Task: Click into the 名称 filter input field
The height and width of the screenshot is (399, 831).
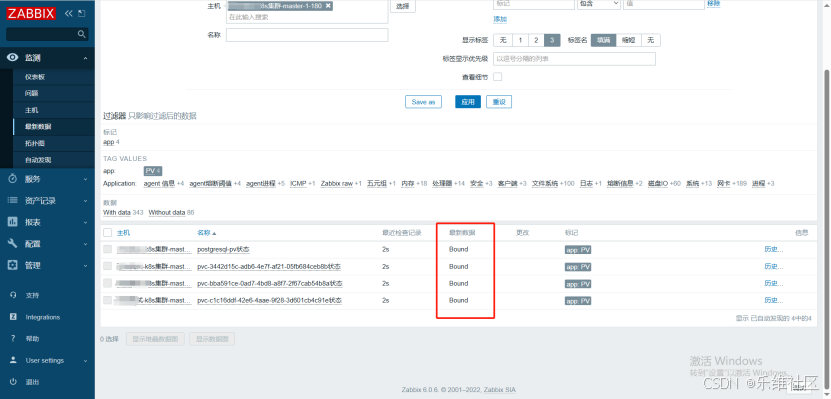Action: 307,35
